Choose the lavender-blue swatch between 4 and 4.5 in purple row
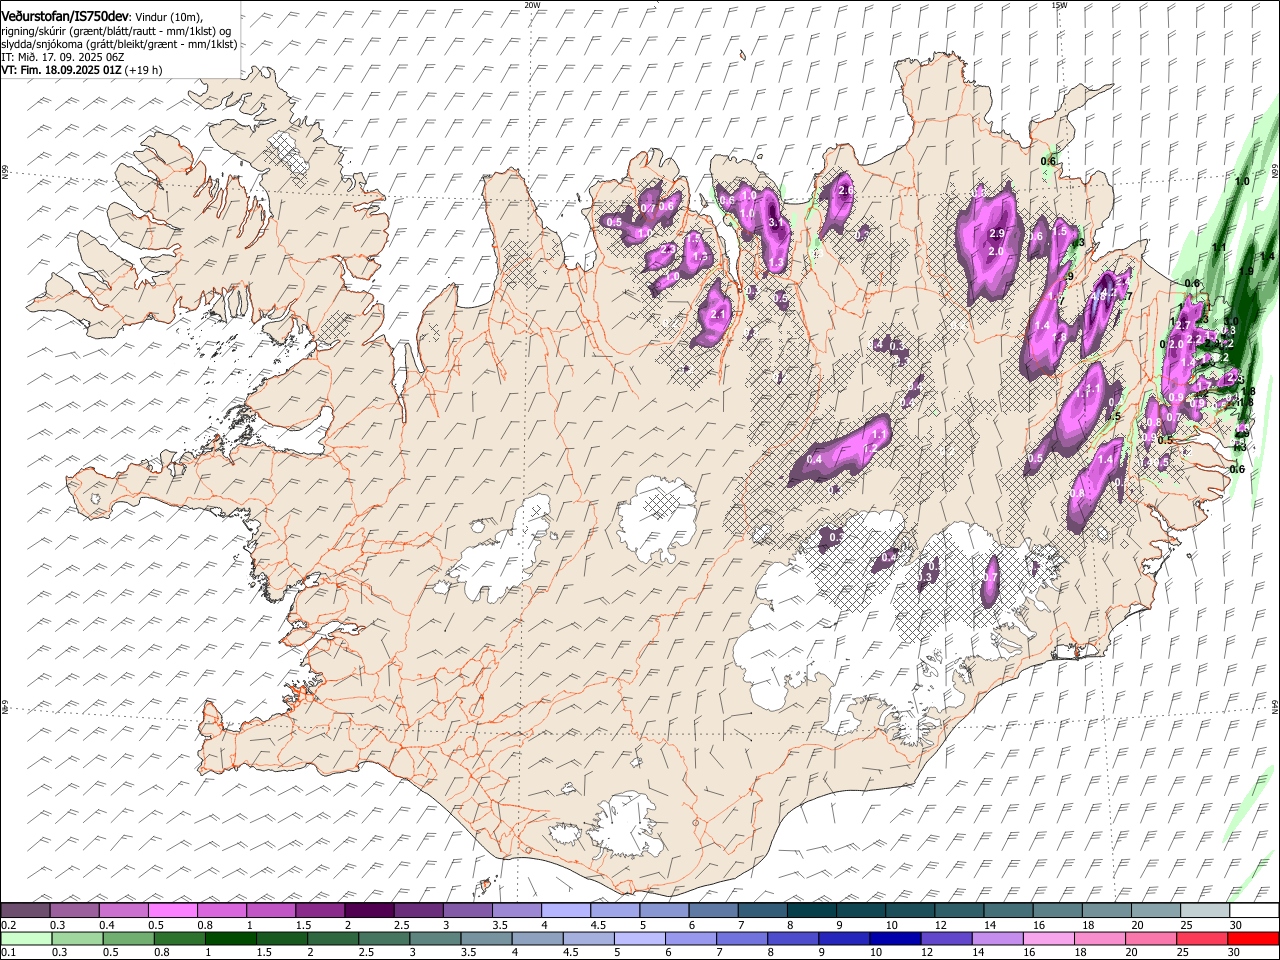1280x960 pixels. [565, 910]
